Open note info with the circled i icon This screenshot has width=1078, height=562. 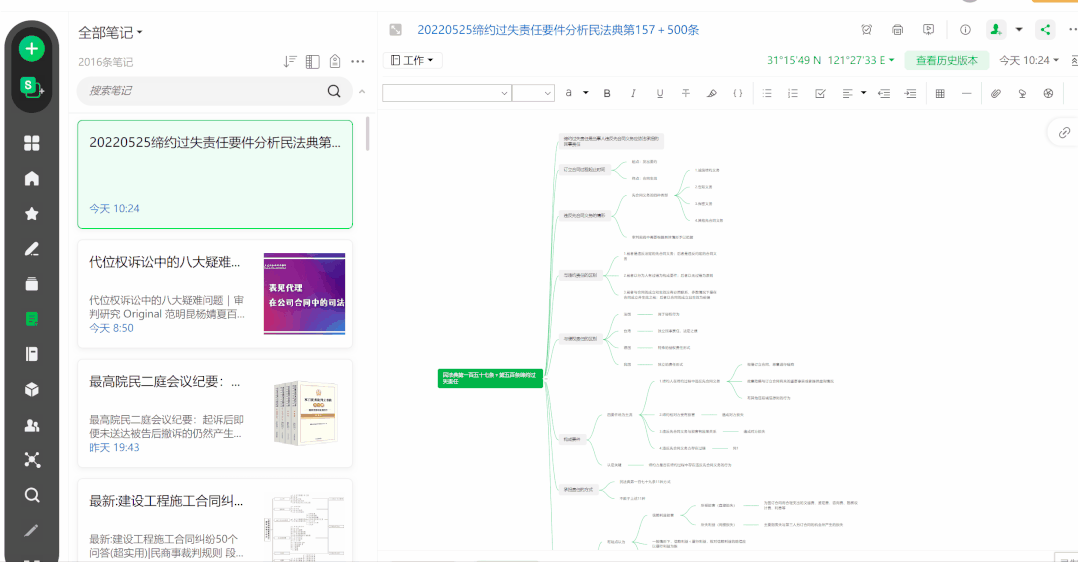click(x=965, y=30)
